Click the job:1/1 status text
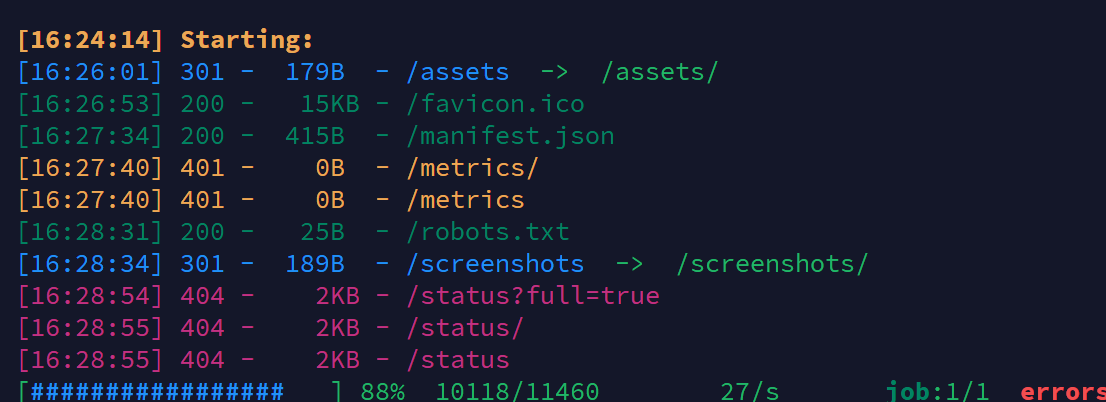 (937, 391)
